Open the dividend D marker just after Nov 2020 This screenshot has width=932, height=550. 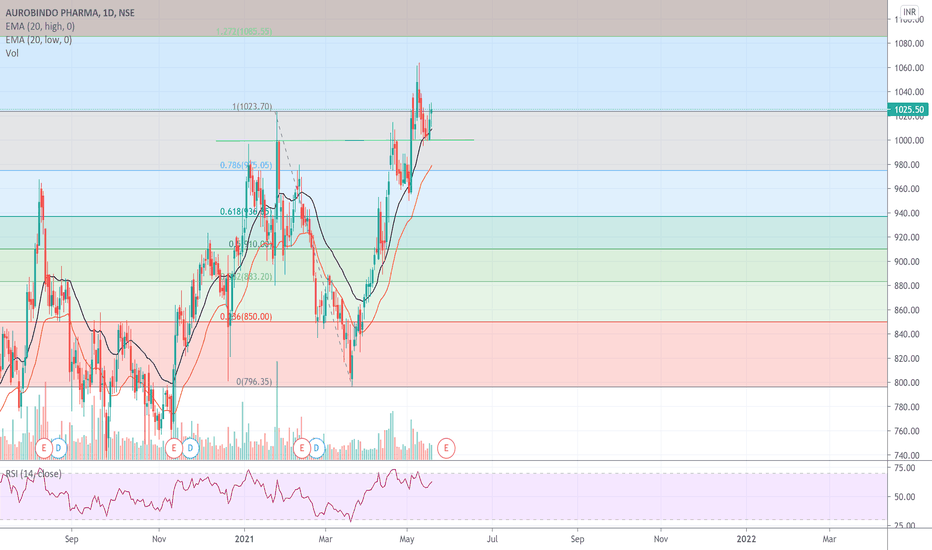(x=190, y=448)
